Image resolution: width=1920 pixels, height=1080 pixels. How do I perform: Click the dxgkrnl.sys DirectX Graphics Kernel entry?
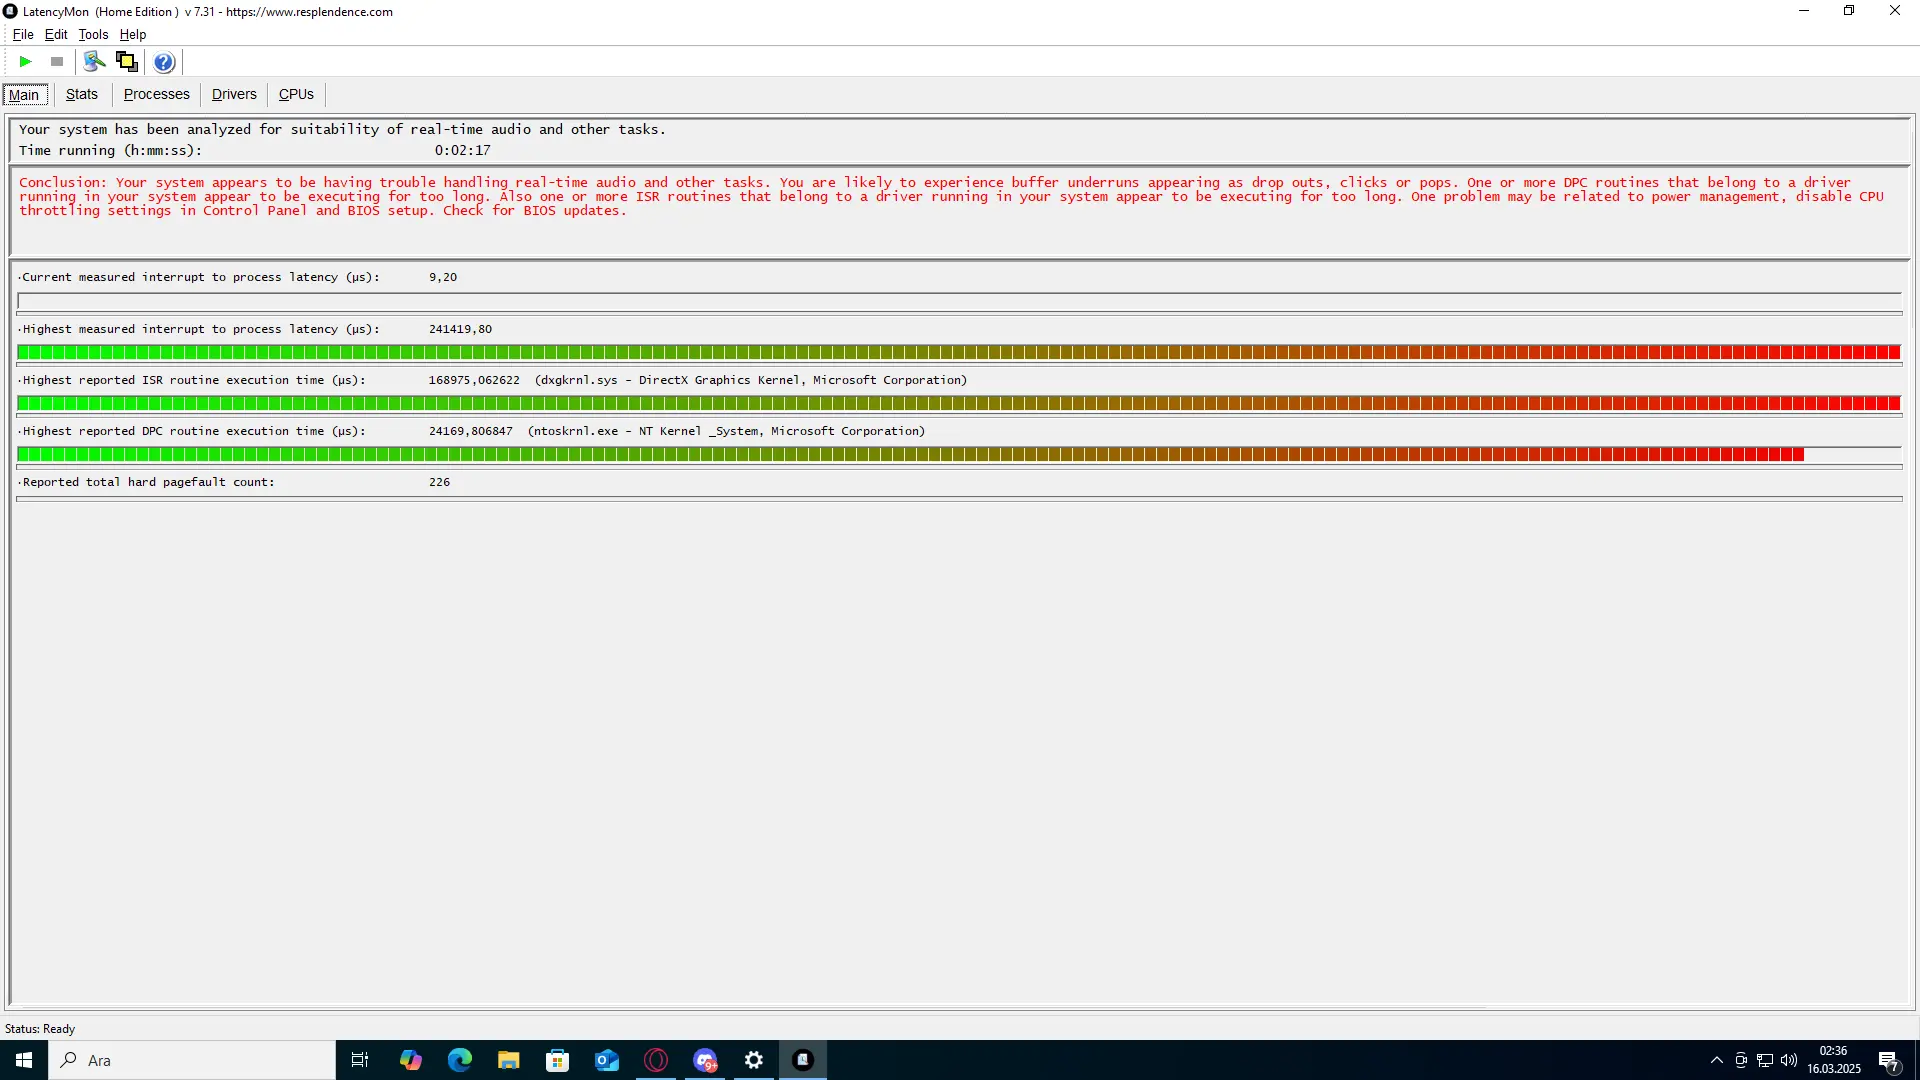(751, 380)
